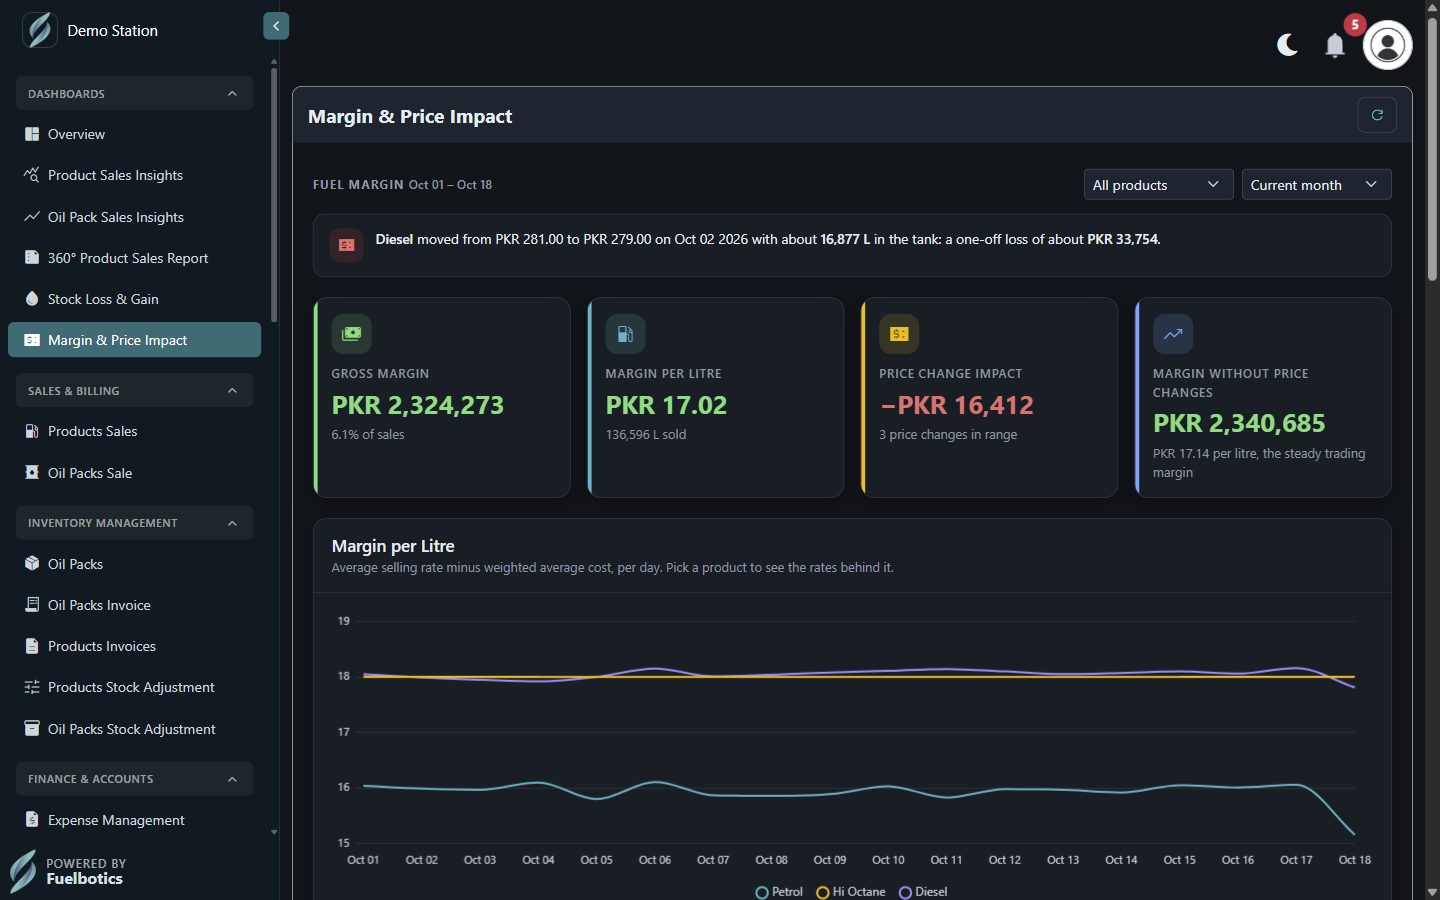The width and height of the screenshot is (1440, 900).
Task: Click the Oil Pack Sales Insights icon
Action: (32, 217)
